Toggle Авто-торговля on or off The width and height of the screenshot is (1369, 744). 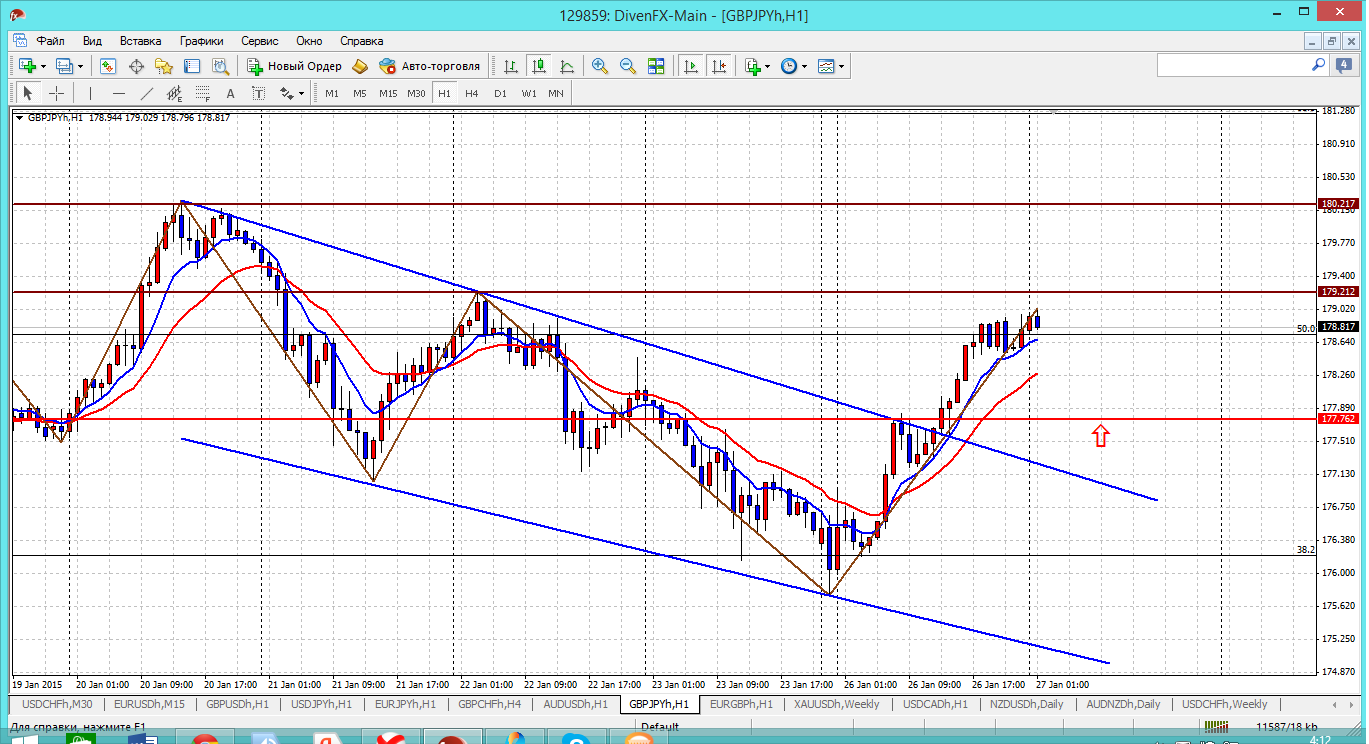431,66
